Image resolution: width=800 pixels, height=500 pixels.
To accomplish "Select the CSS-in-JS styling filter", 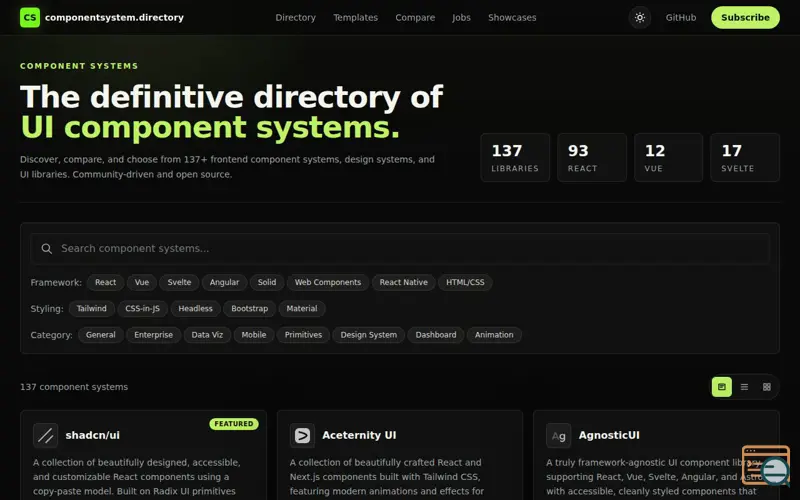I will 142,309.
